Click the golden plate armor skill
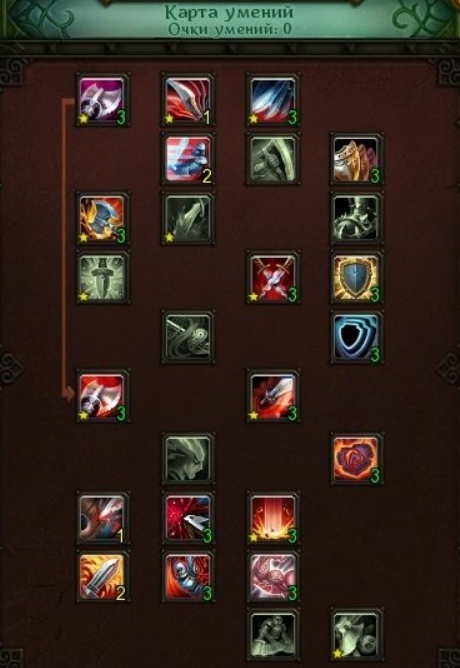 tap(357, 159)
